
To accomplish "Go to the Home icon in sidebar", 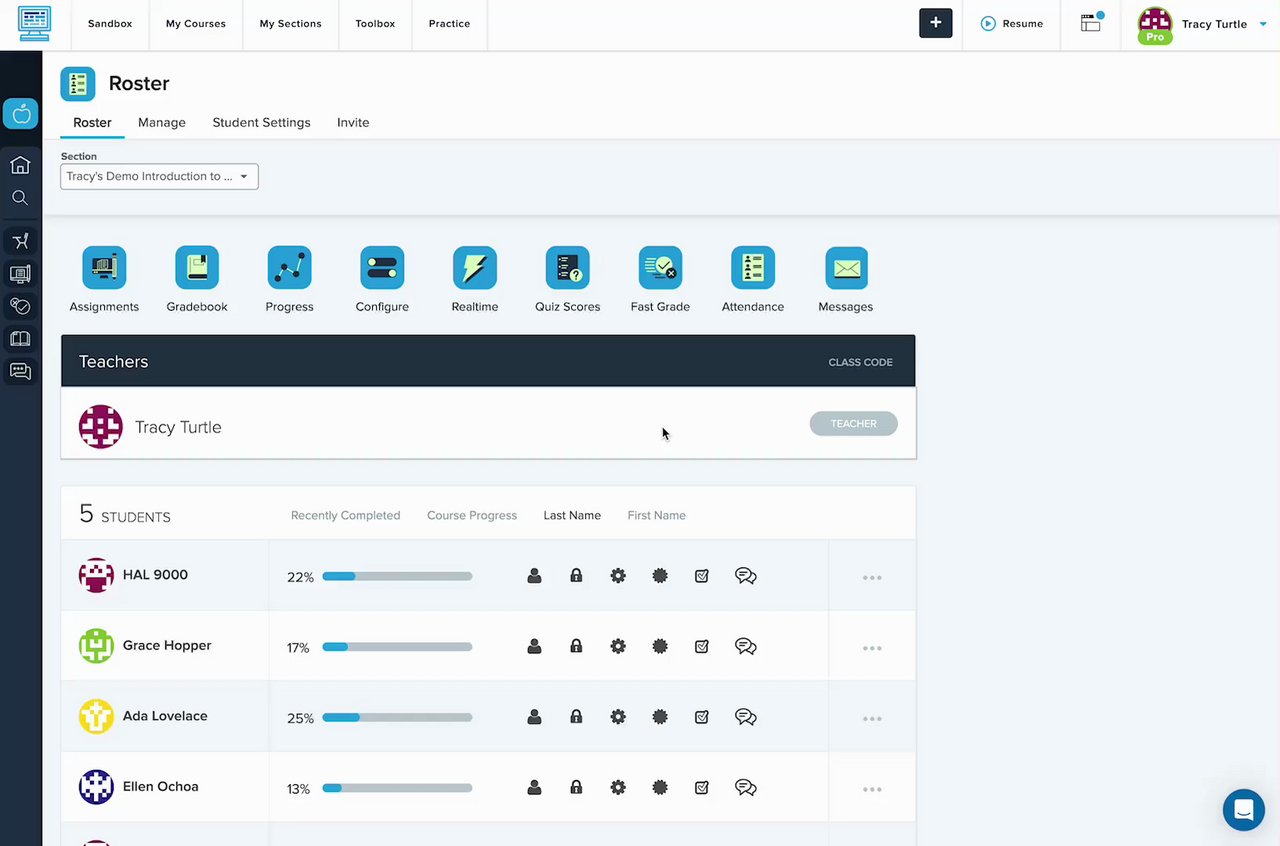I will pos(20,165).
